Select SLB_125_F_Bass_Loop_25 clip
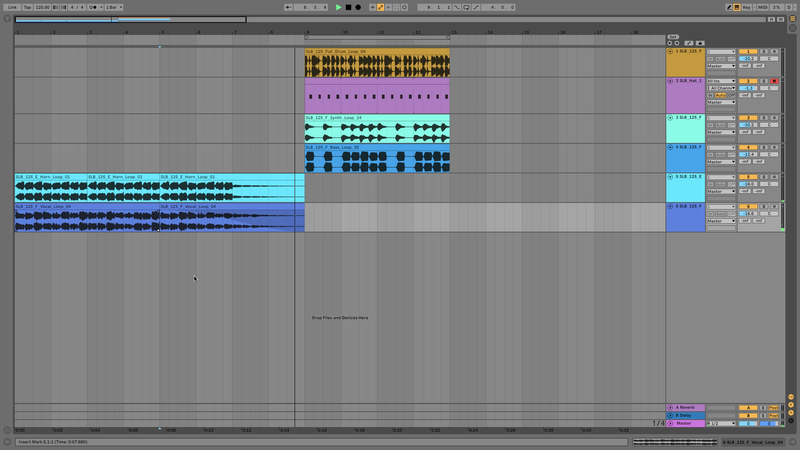 pyautogui.click(x=377, y=158)
